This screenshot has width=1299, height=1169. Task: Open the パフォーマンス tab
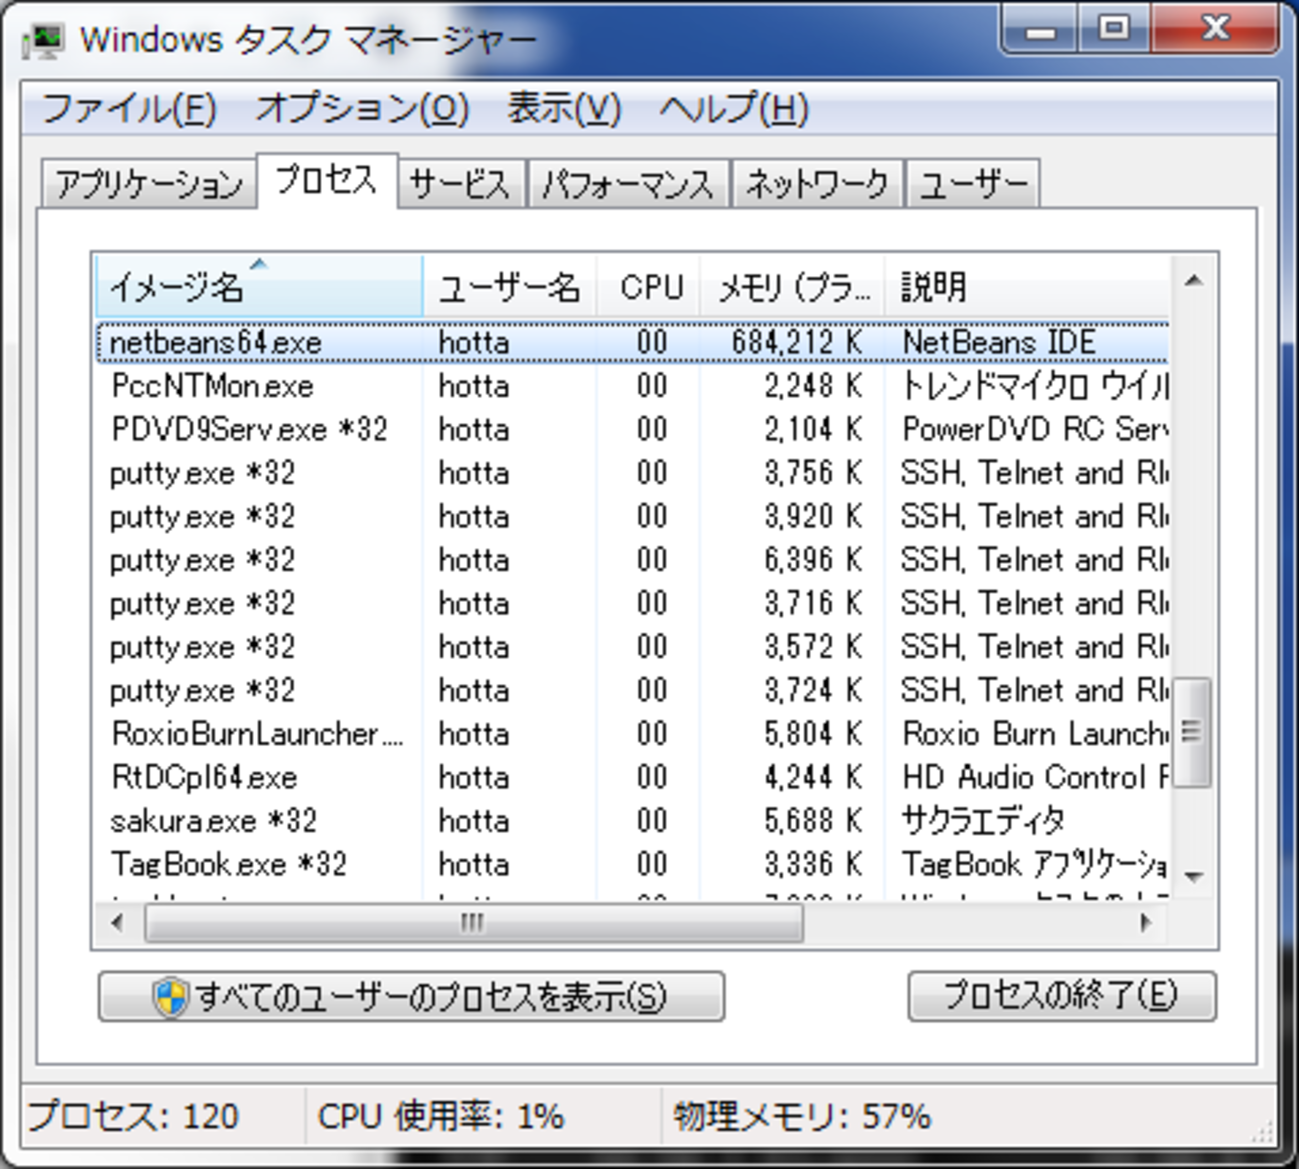(628, 184)
